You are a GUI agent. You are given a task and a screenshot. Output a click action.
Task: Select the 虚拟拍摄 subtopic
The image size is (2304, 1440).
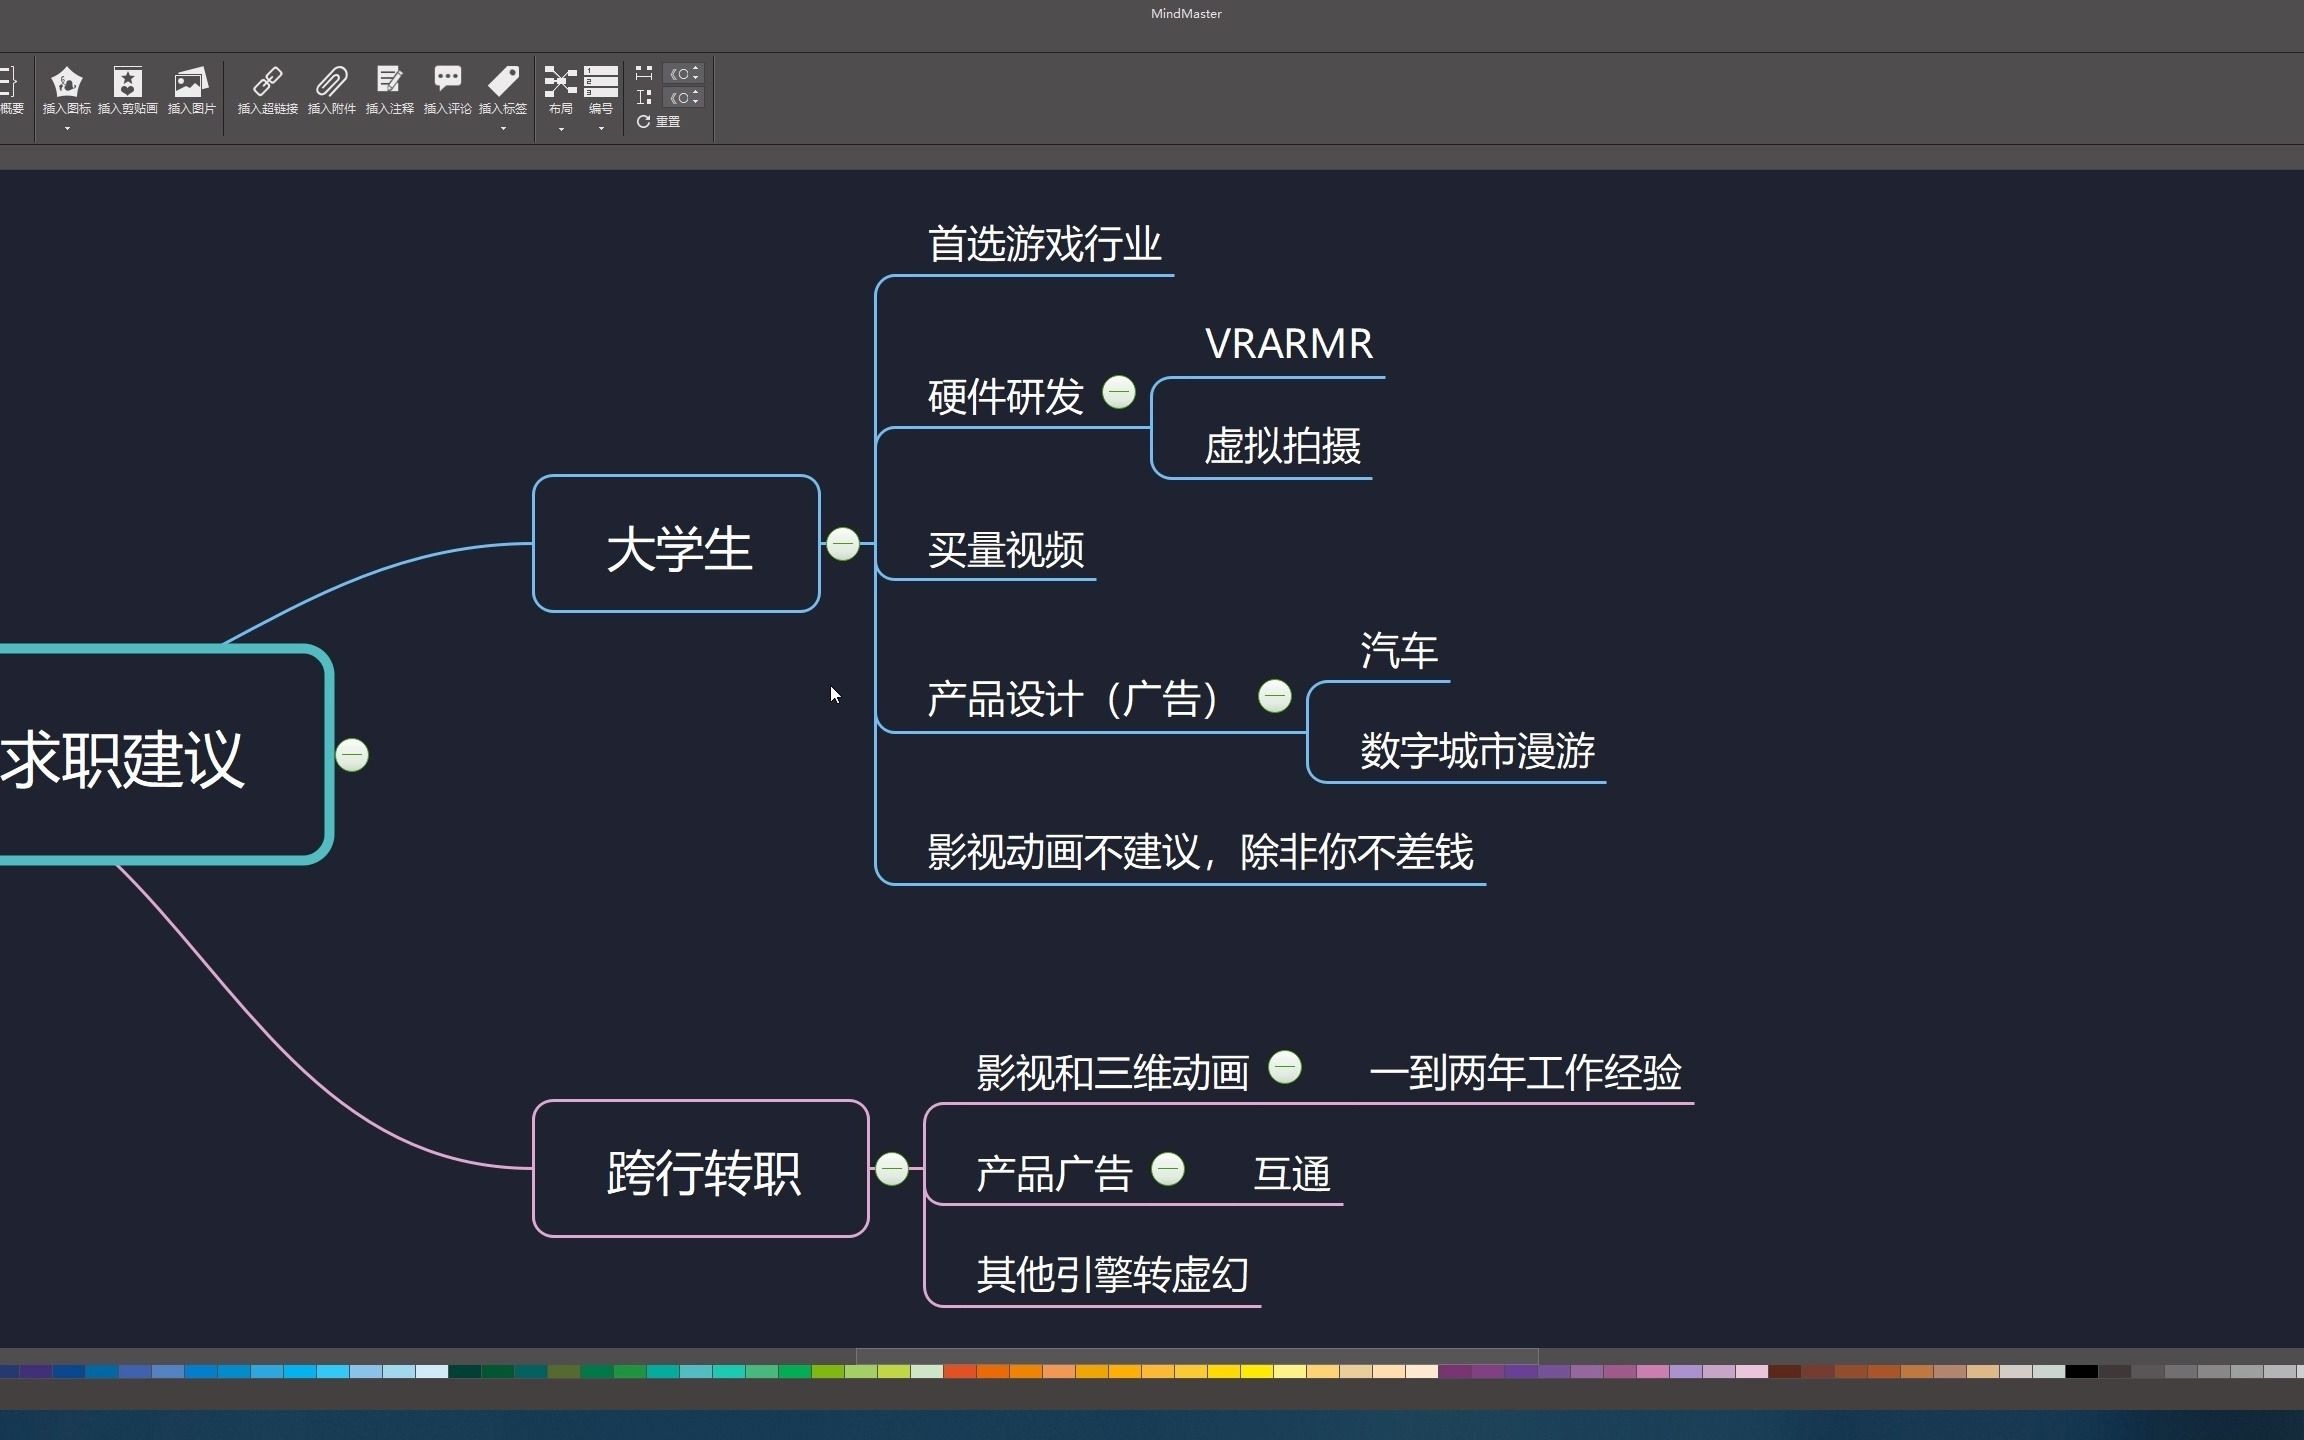1283,446
